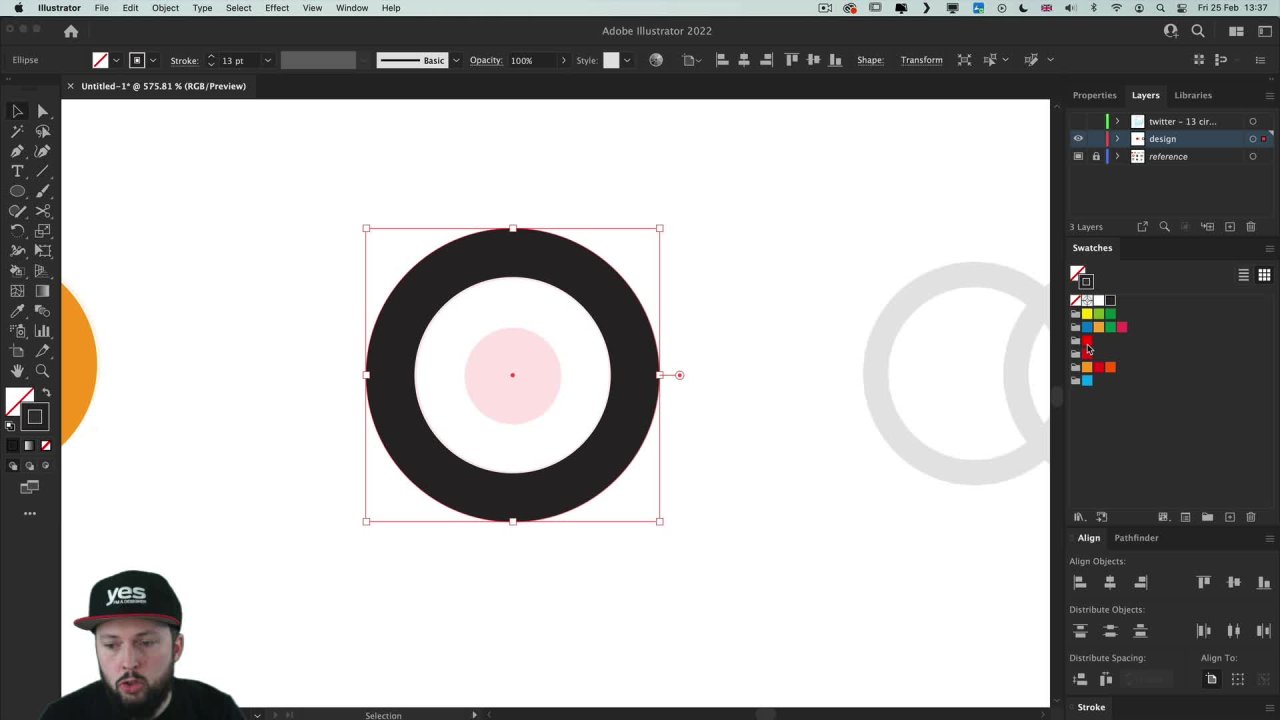1280x720 pixels.
Task: Choose the Hand tool
Action: pyautogui.click(x=17, y=371)
